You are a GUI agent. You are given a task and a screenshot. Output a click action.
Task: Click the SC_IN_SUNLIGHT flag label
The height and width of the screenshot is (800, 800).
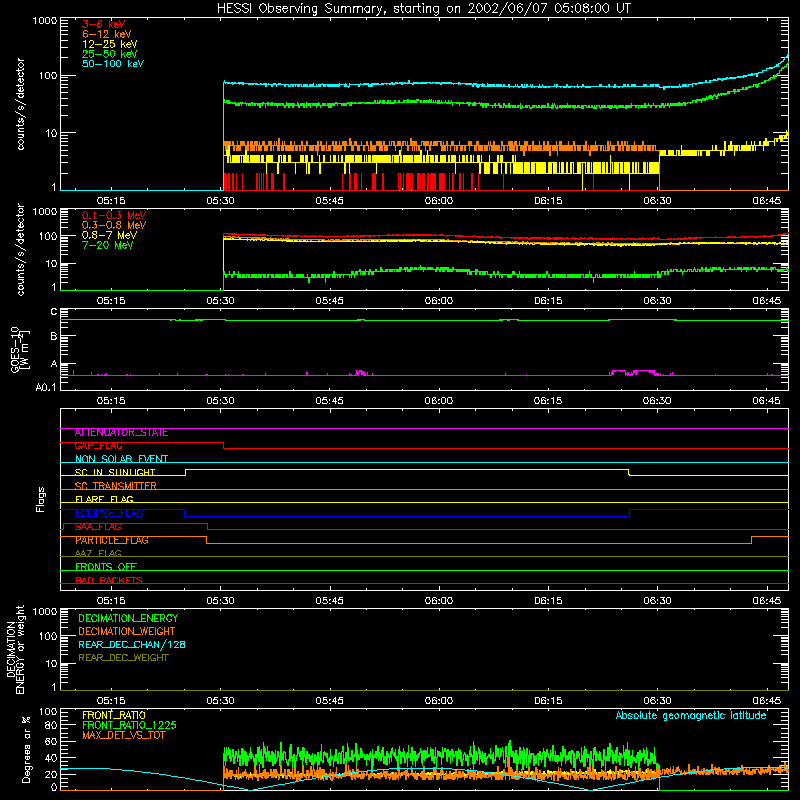coord(115,472)
